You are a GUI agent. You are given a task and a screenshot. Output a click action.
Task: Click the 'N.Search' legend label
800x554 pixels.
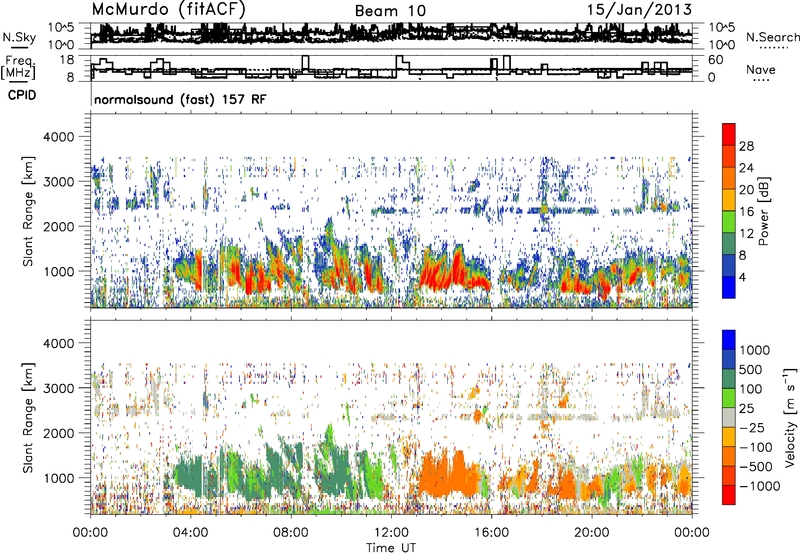point(772,37)
